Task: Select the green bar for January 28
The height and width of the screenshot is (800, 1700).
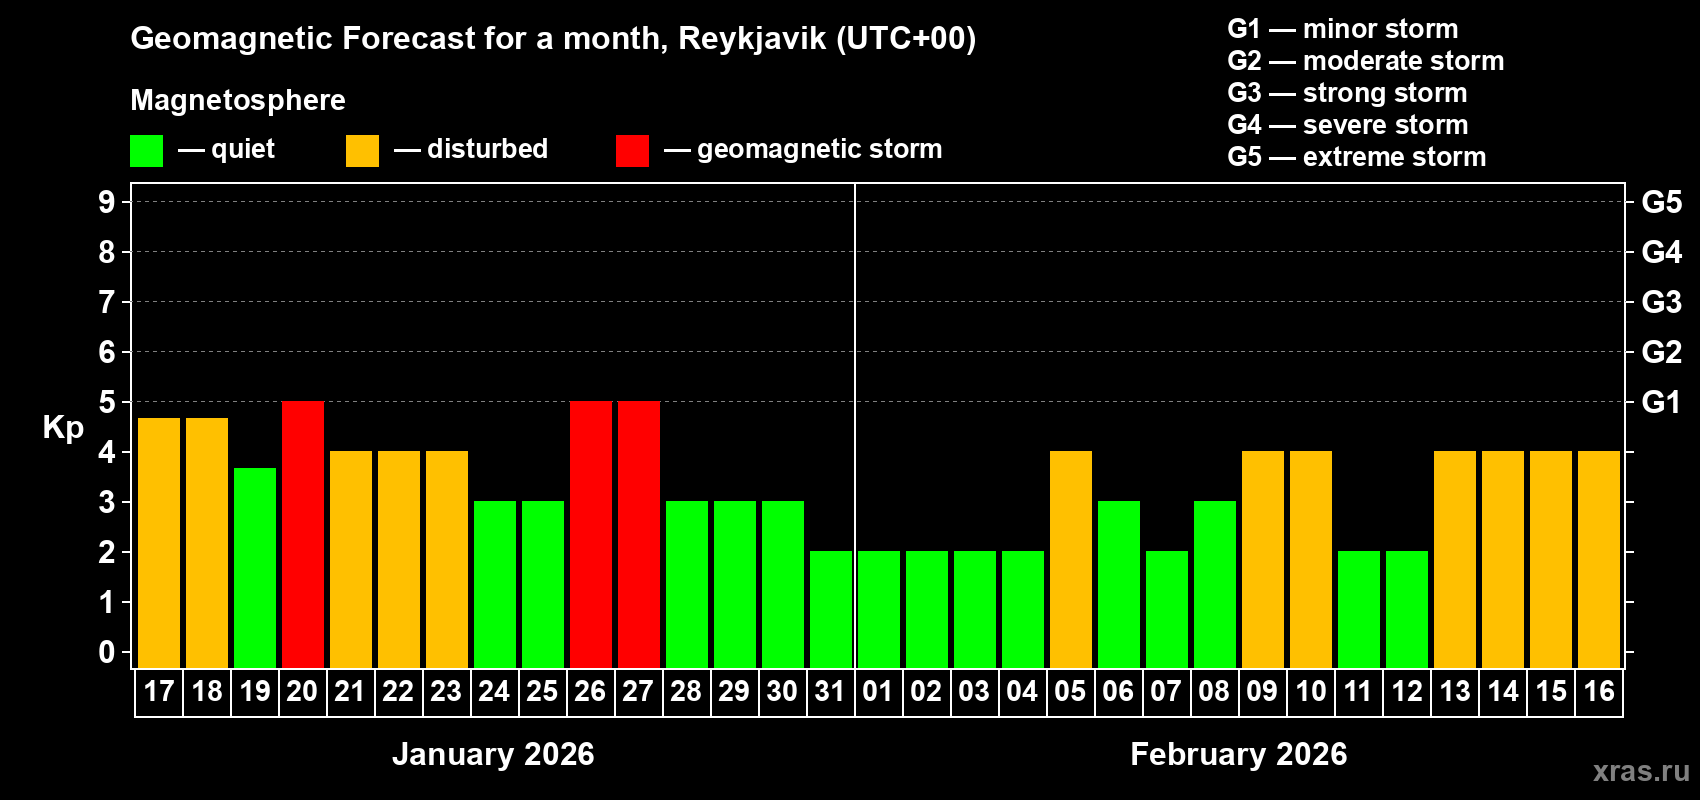Action: [687, 585]
